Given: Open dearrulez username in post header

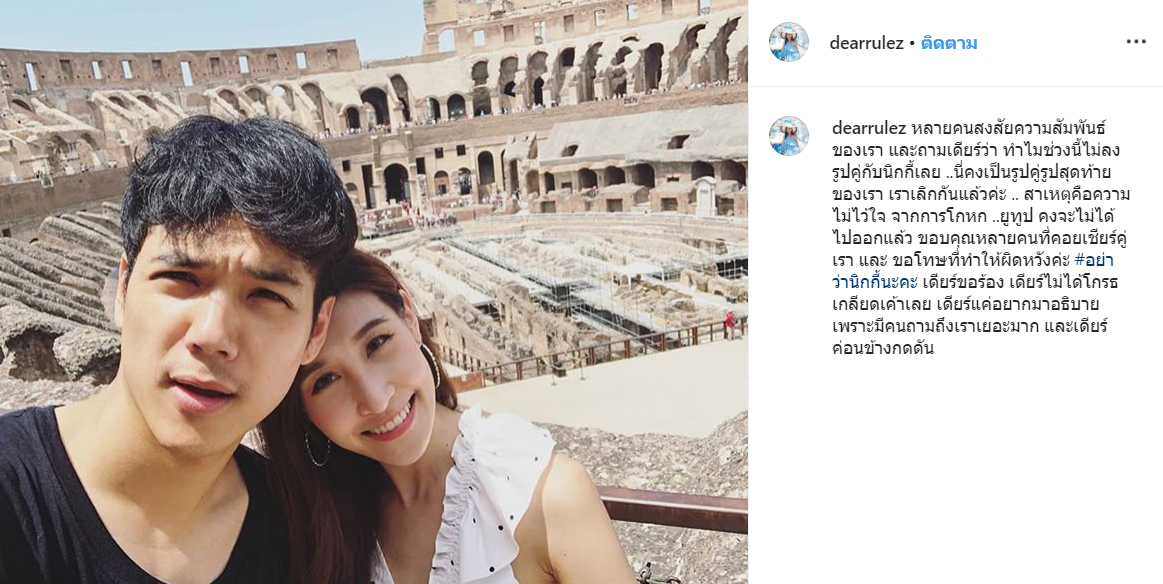Looking at the screenshot, I should (866, 43).
